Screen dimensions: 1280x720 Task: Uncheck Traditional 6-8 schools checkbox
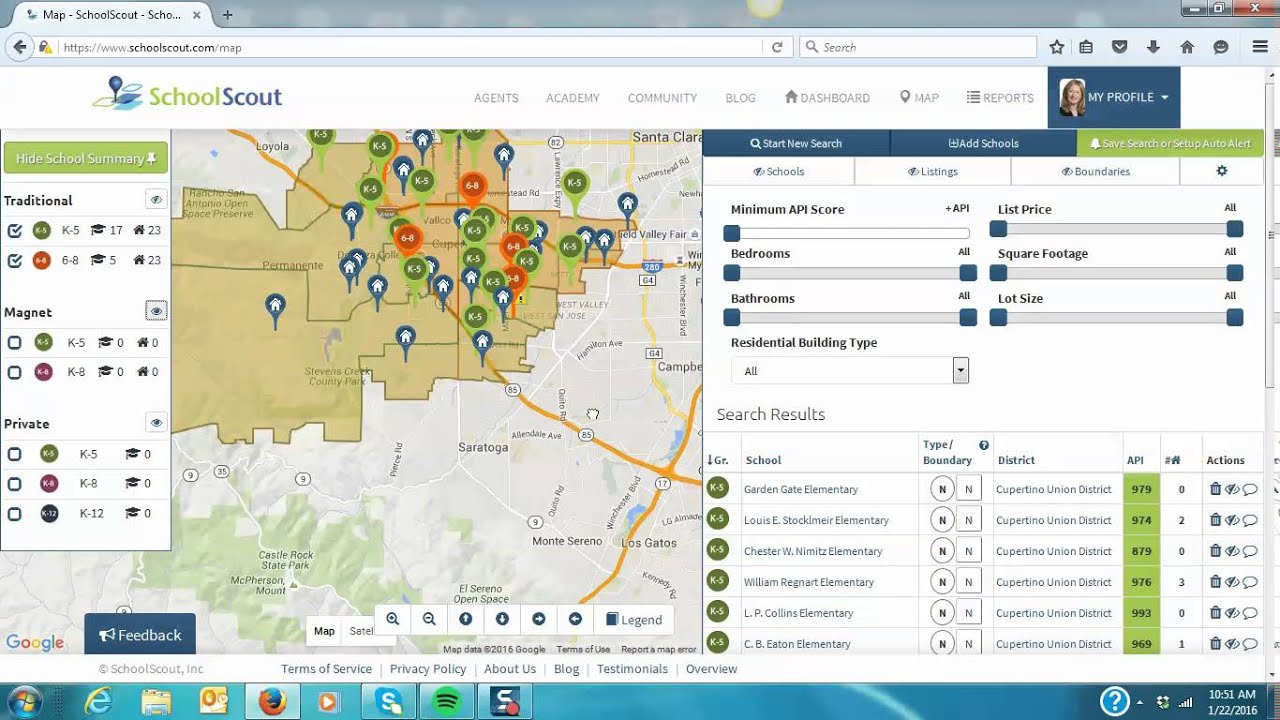pyautogui.click(x=15, y=261)
